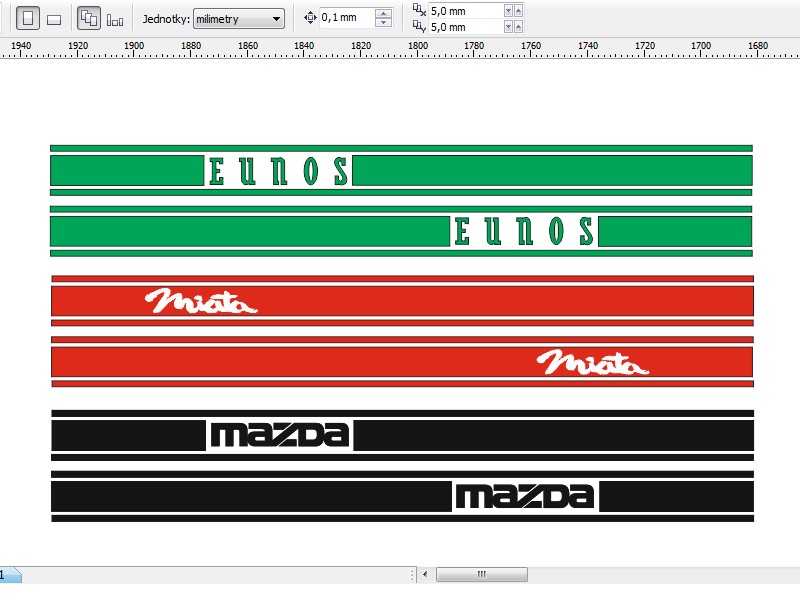Select Miata script in the upper red stripe
Viewport: 800px width, 600px height.
tap(201, 301)
